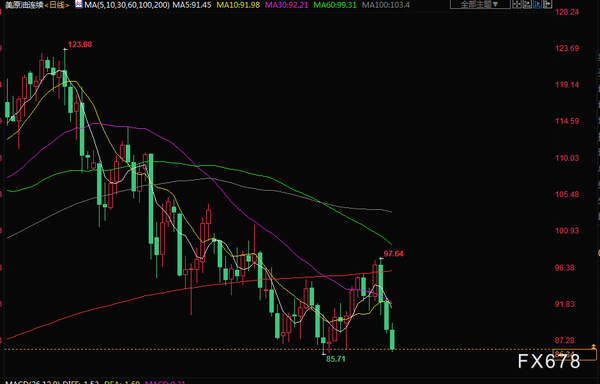Click the 97.64 recent high marker
This screenshot has height=384, width=600.
(393, 254)
